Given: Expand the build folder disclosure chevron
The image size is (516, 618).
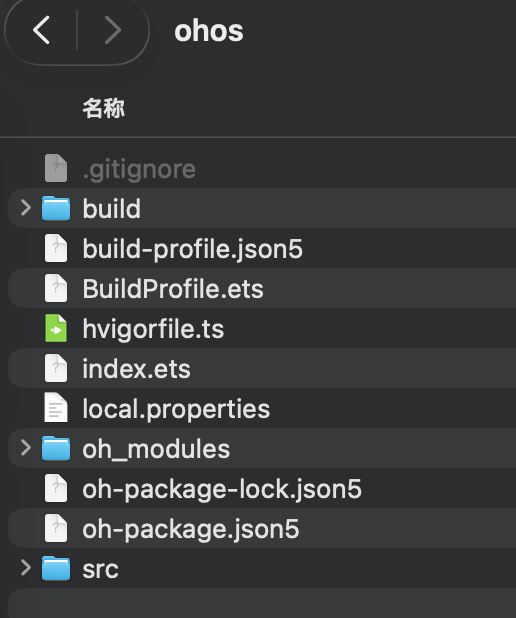Looking at the screenshot, I should pyautogui.click(x=26, y=208).
